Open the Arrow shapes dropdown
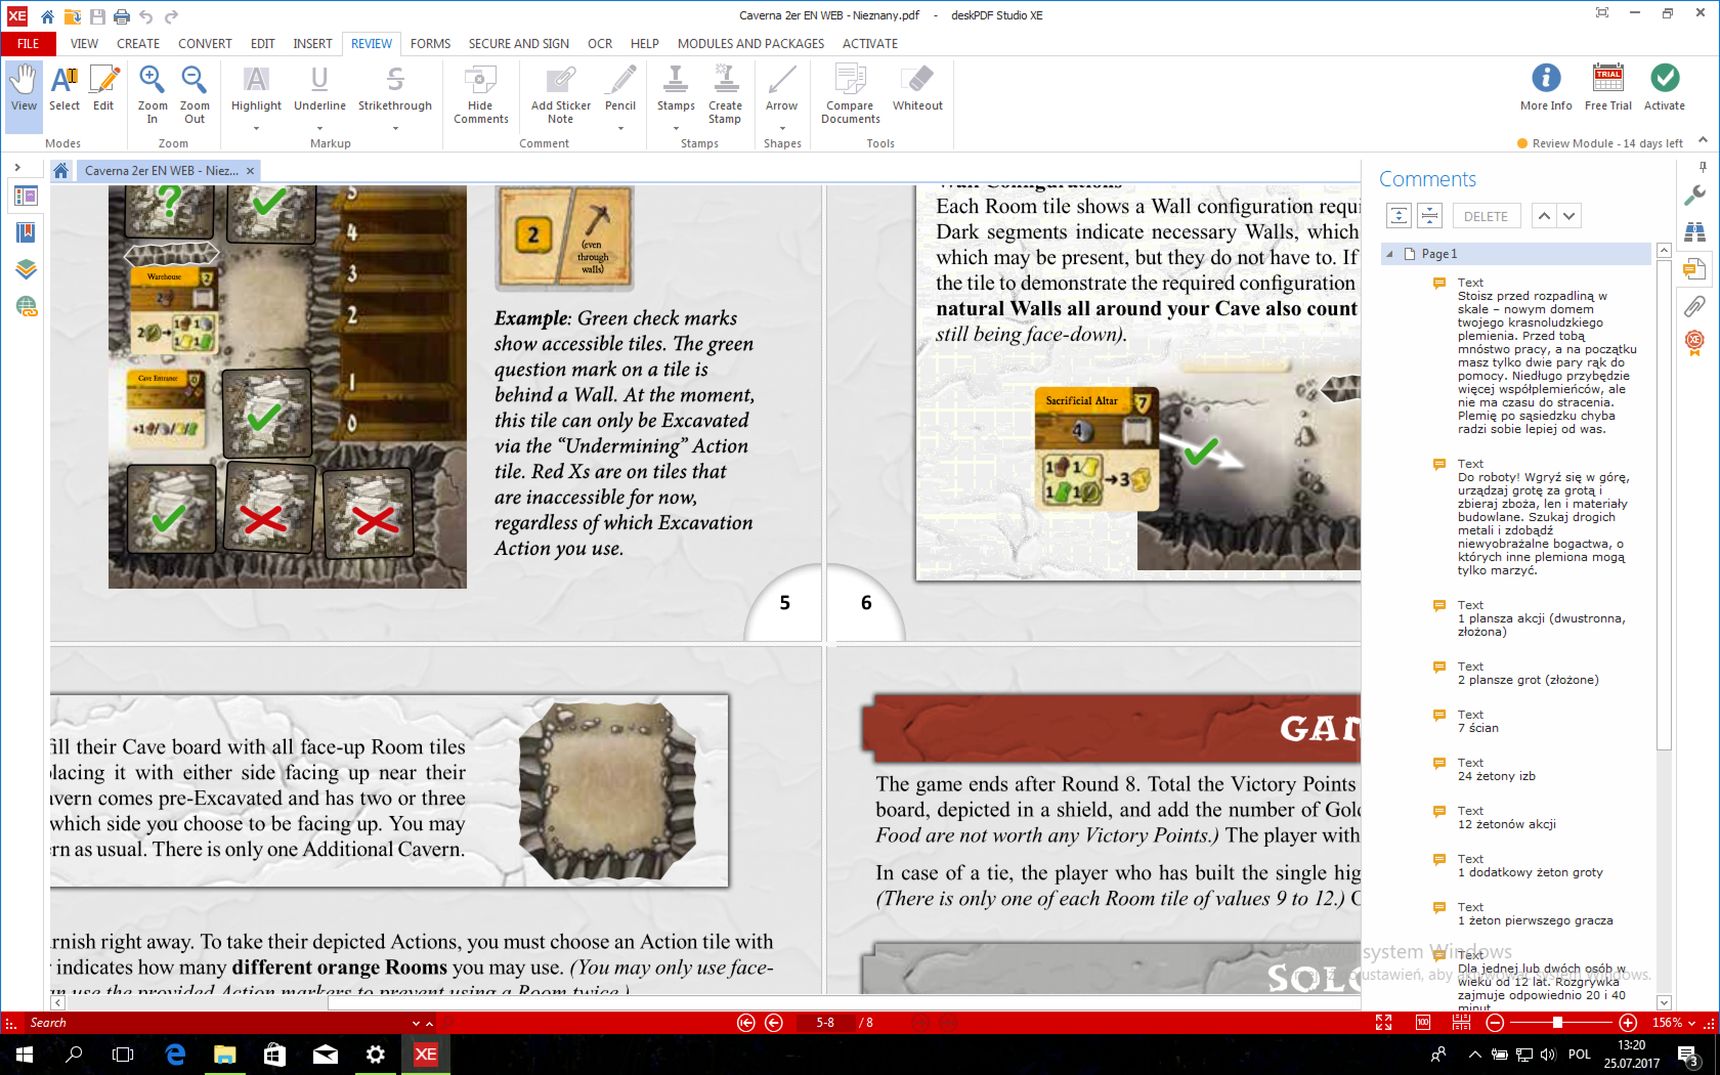Viewport: 1720px width, 1075px height. pos(782,128)
